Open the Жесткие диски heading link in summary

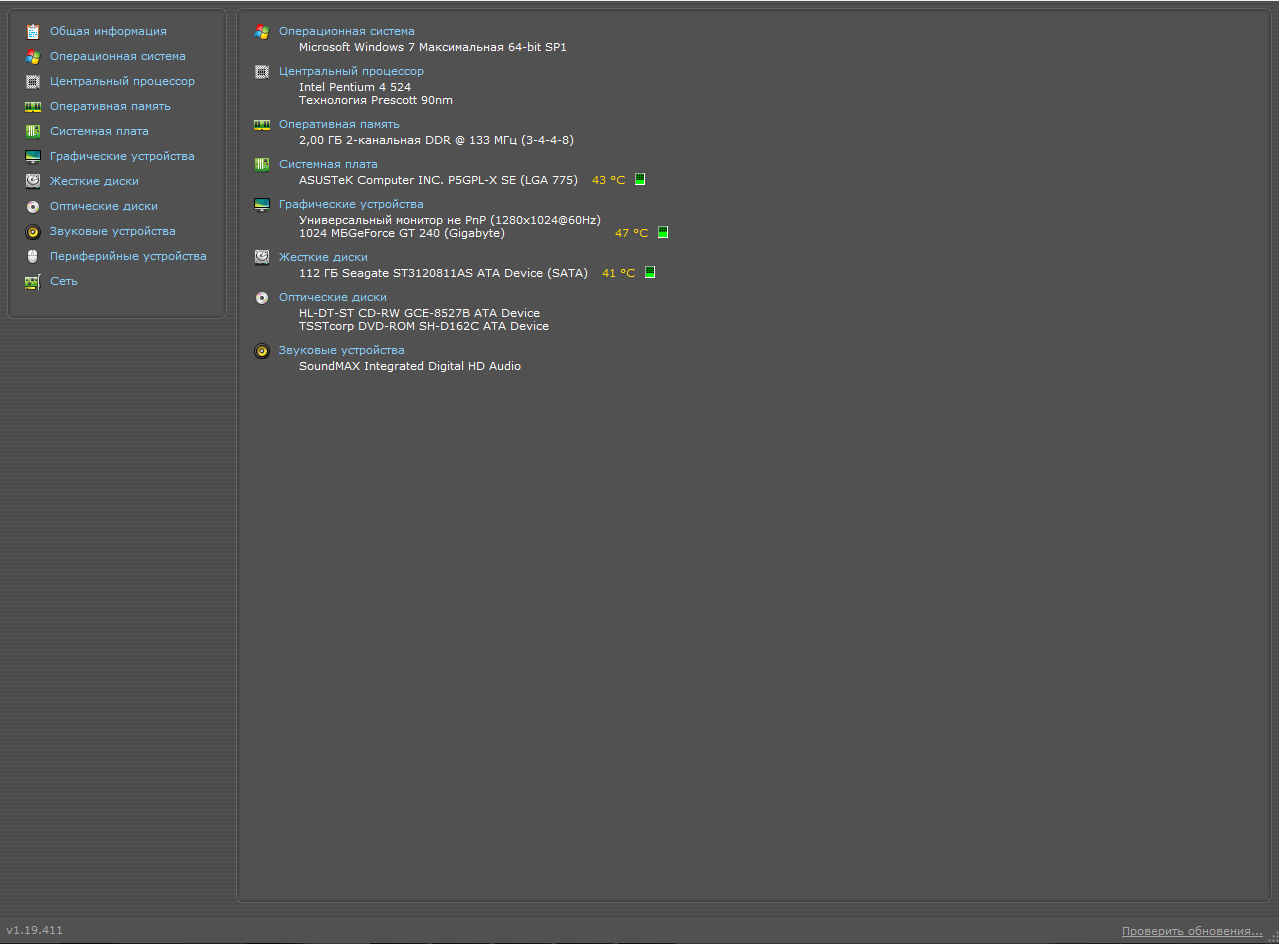323,257
